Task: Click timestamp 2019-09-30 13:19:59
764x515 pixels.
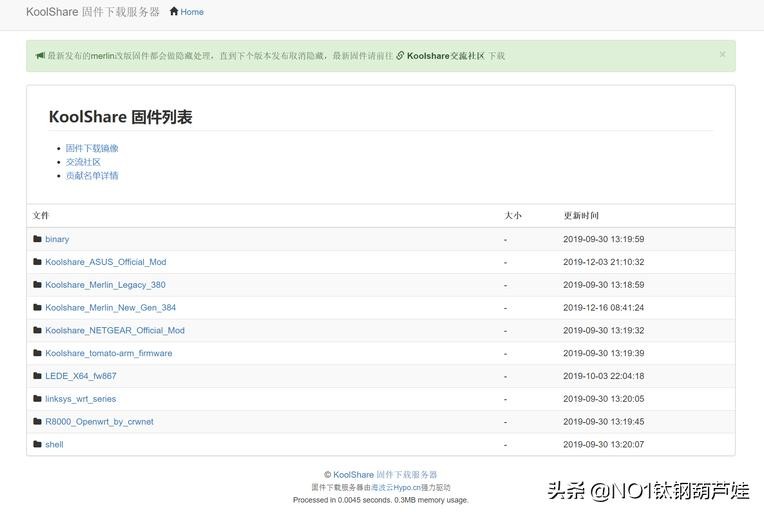Action: (604, 239)
